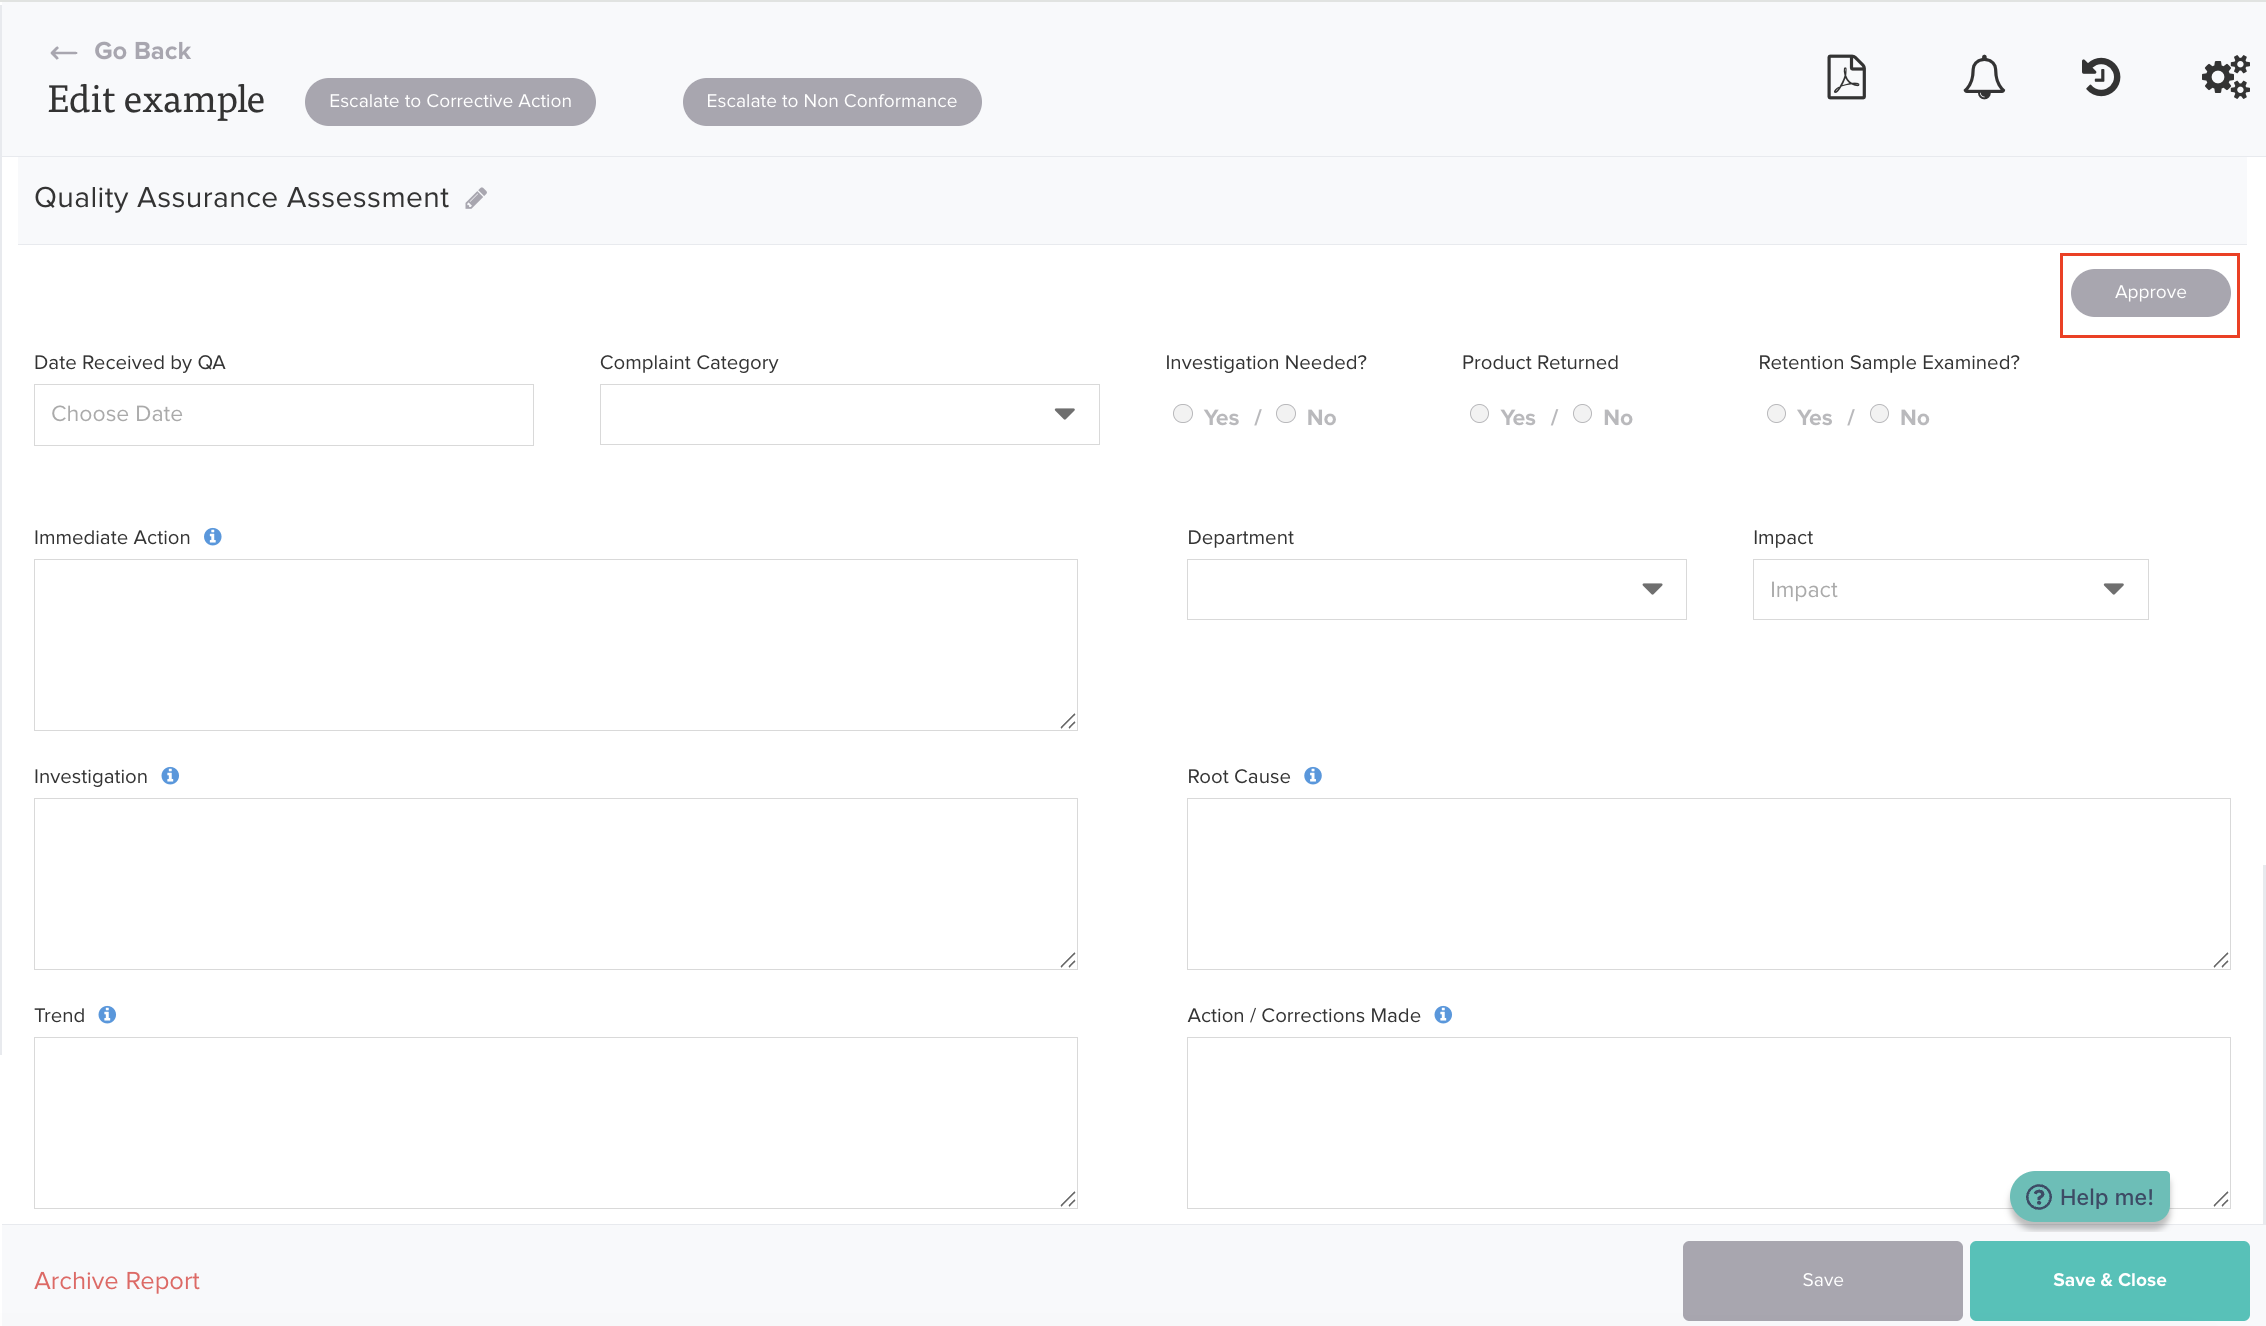Open the Complaint Category dropdown
The image size is (2266, 1326).
(849, 414)
